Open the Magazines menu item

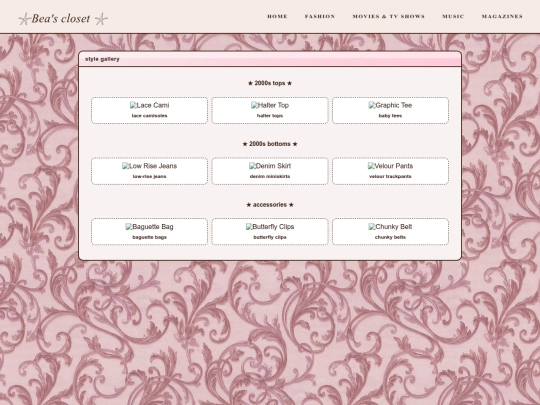[502, 16]
